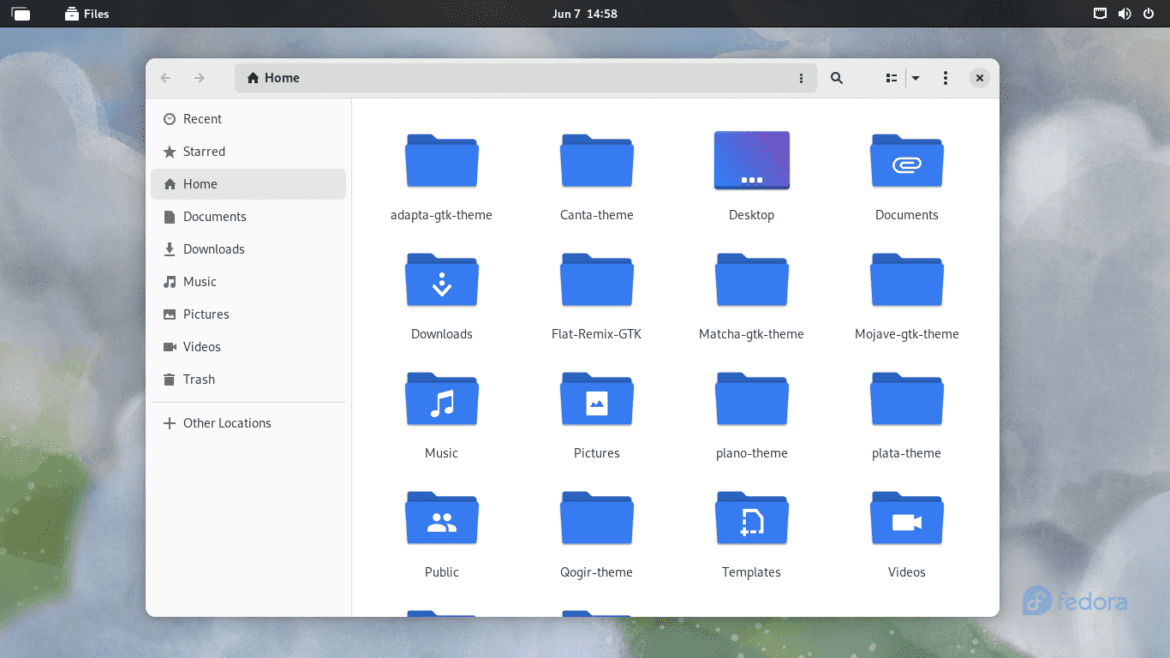The image size is (1170, 658).
Task: Click the clock showing Jun 7
Action: [x=585, y=13]
